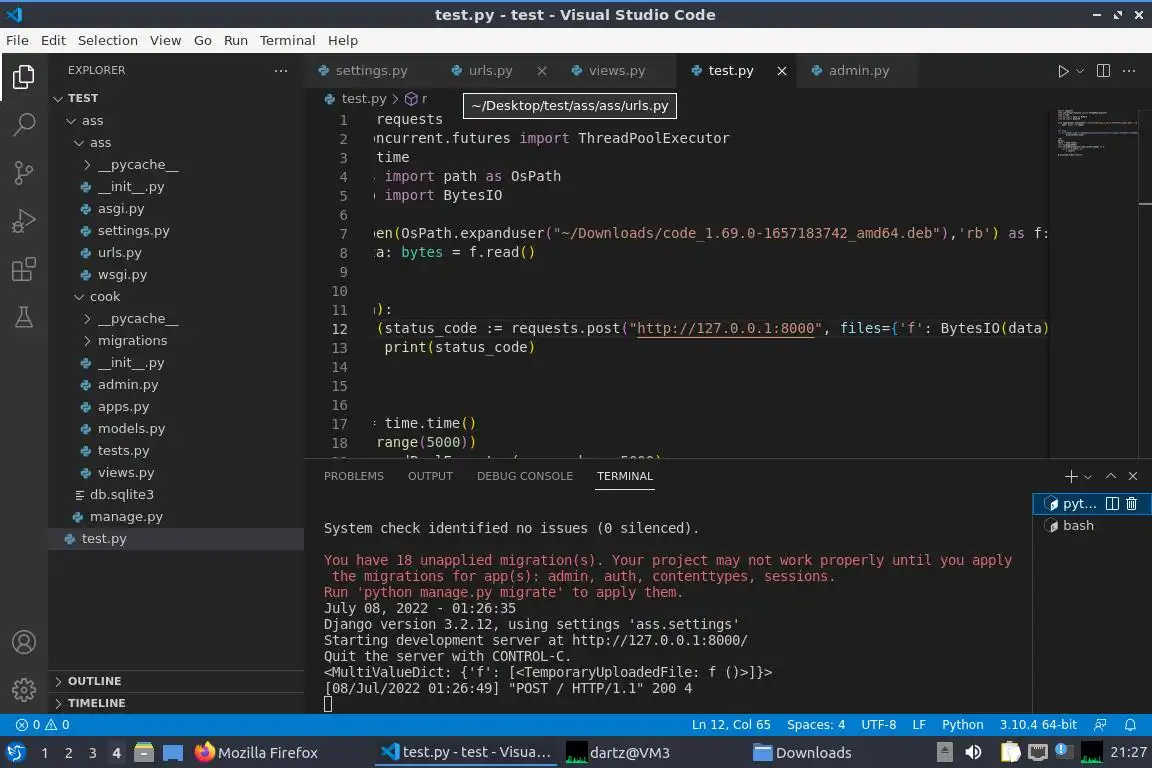The image size is (1152, 768).
Task: Select the bash terminal session
Action: tap(1092, 525)
